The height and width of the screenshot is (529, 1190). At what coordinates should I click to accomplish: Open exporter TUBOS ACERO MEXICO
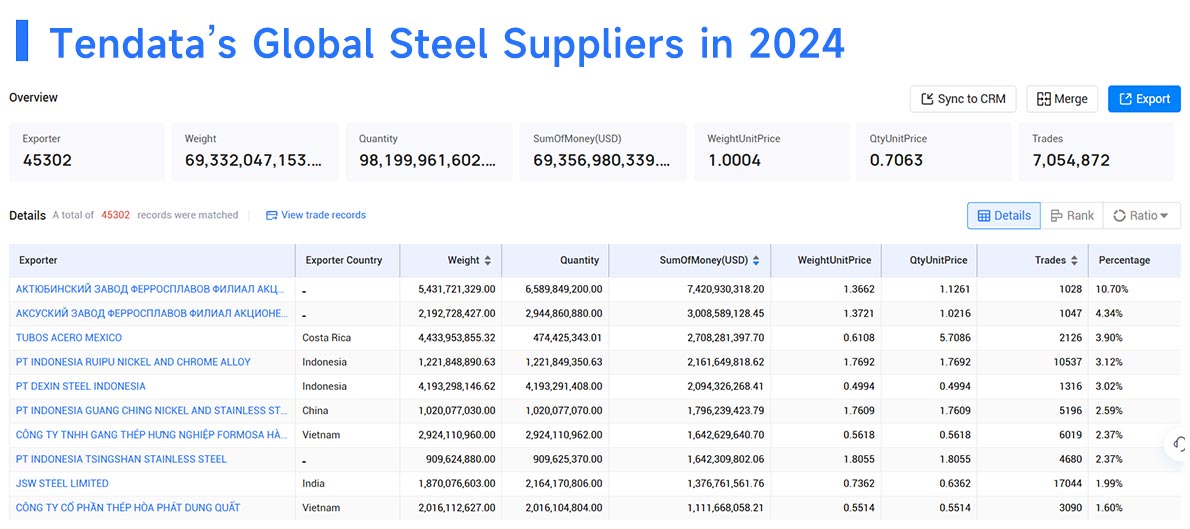click(69, 338)
